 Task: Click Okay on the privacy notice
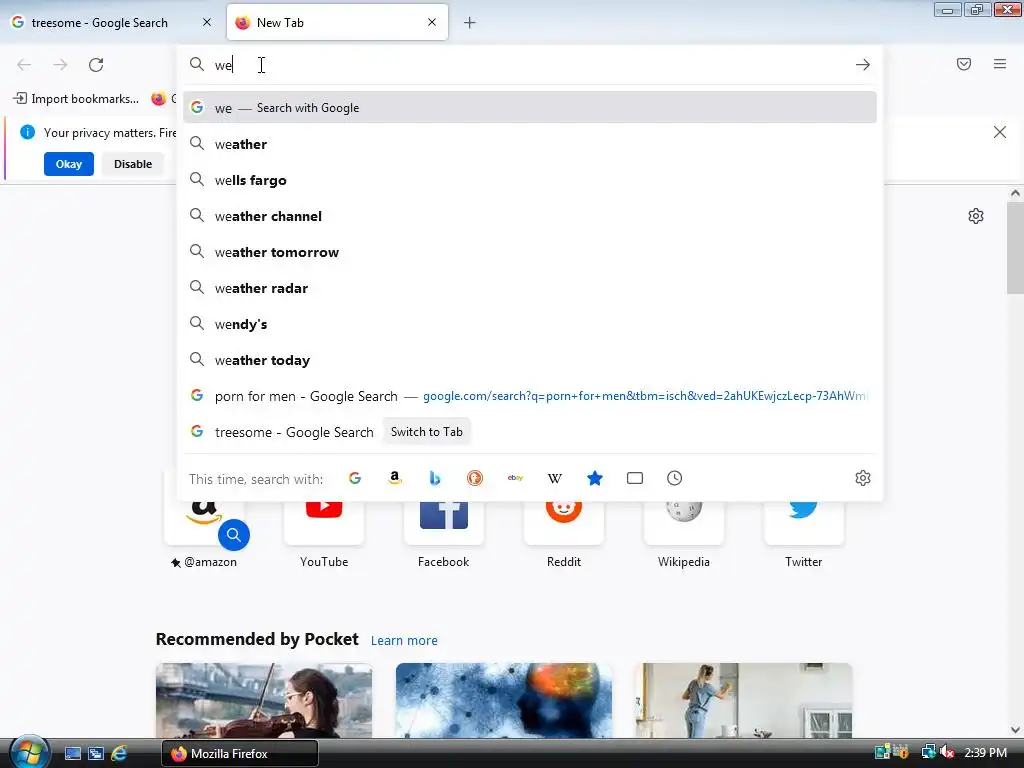[x=69, y=164]
